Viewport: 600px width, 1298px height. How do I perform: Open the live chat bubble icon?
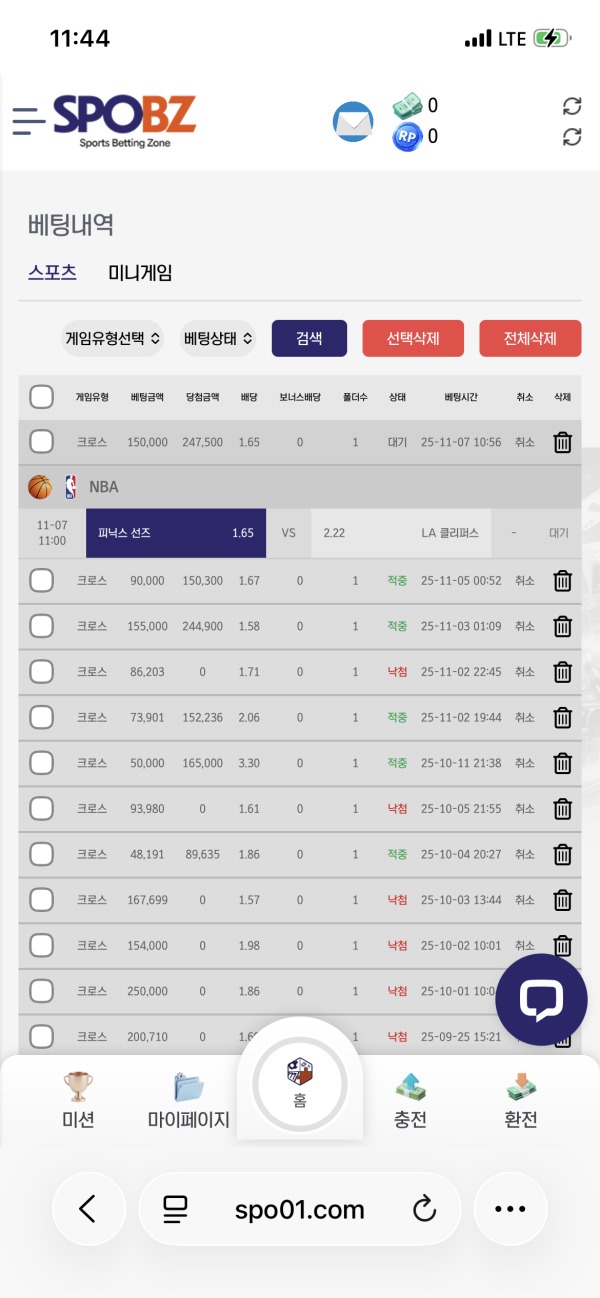click(540, 998)
